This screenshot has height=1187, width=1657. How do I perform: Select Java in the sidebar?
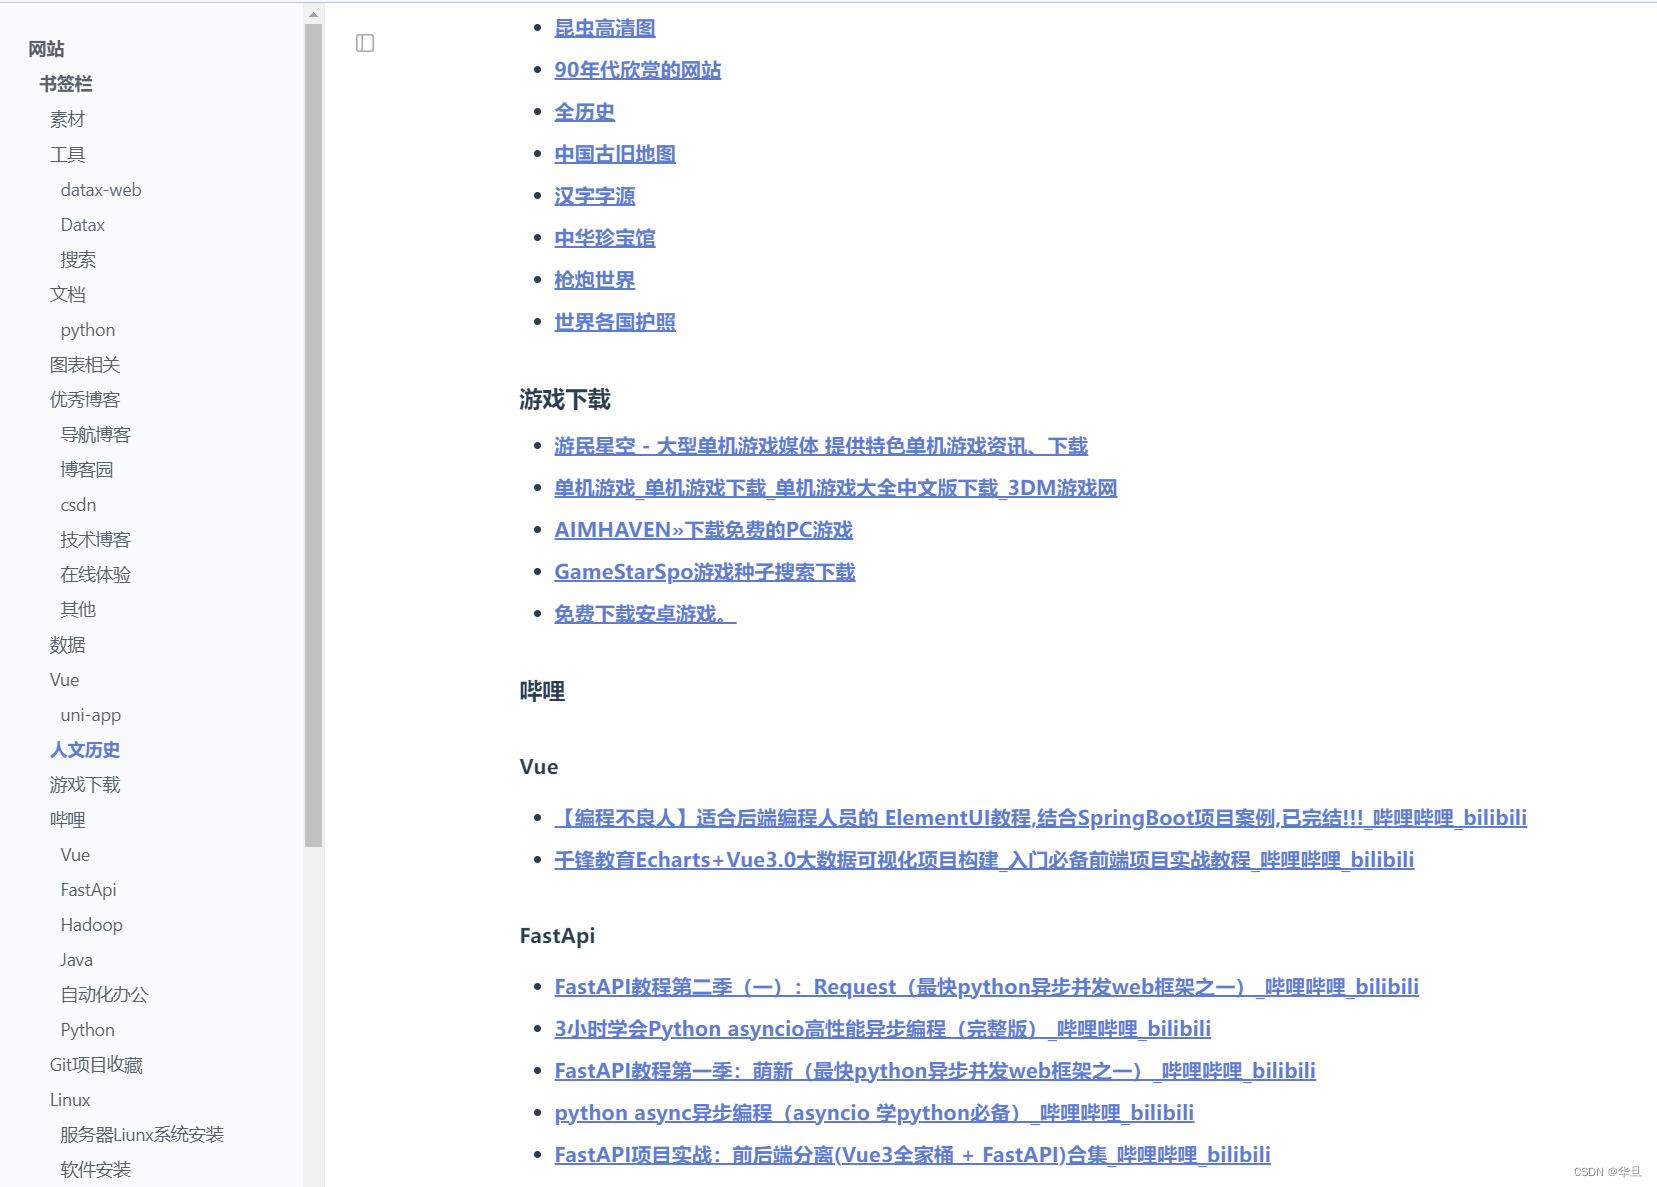coord(77,959)
